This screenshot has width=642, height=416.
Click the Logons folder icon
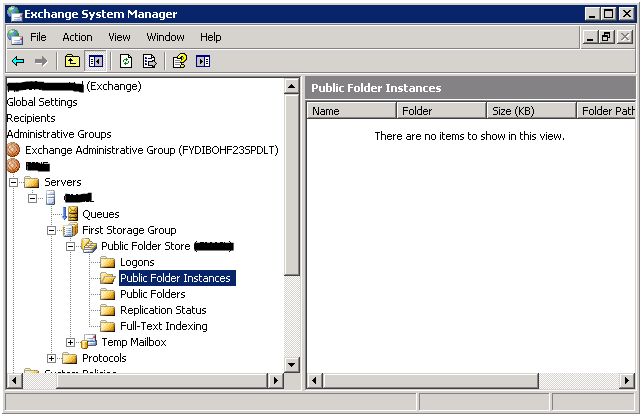coord(108,262)
